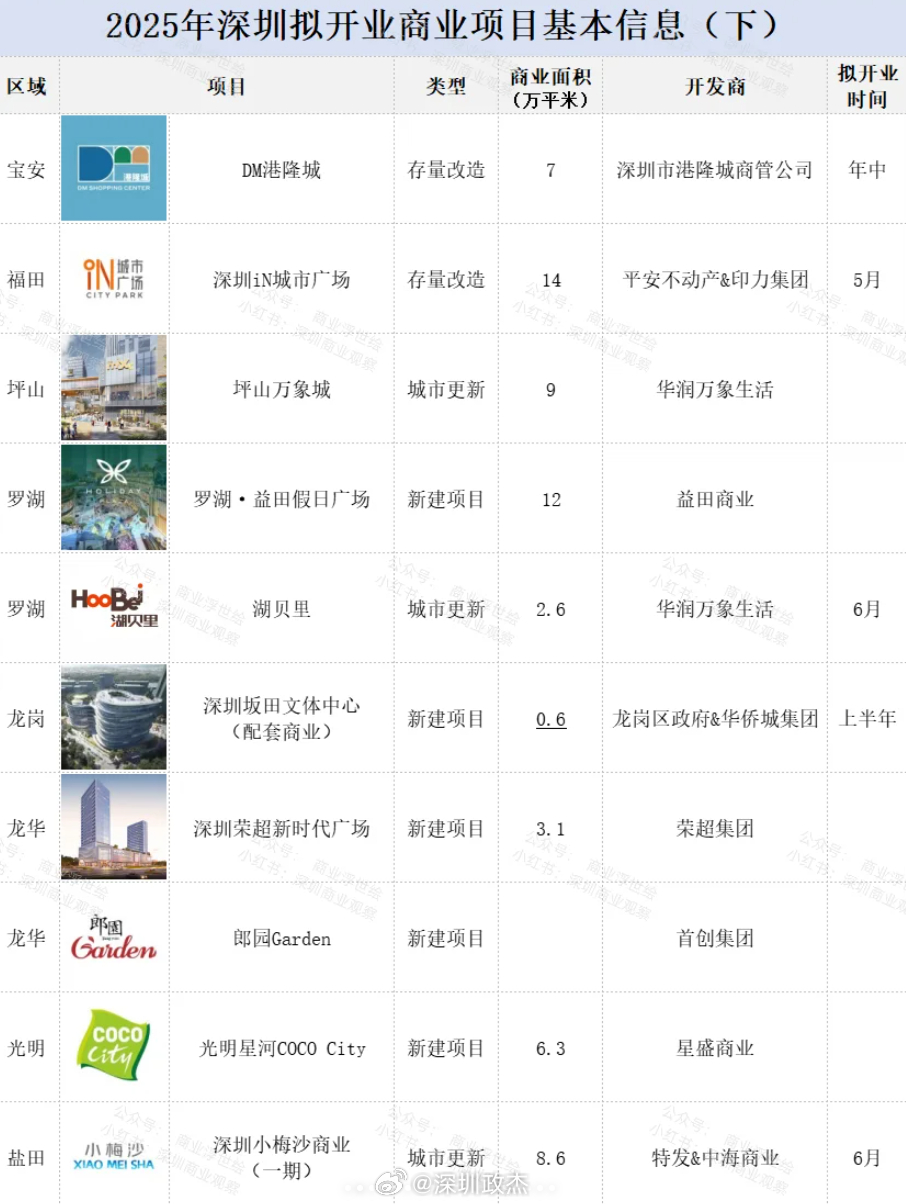Click the area value 6.3

551,1049
